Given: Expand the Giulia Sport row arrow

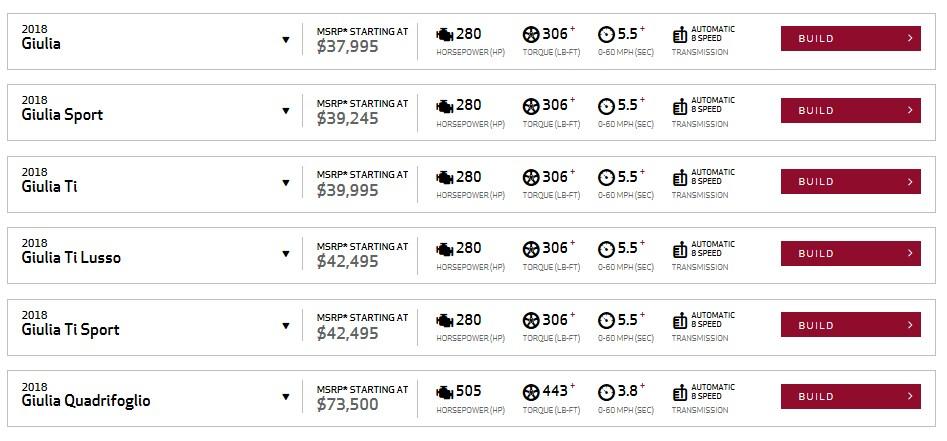Looking at the screenshot, I should [x=286, y=111].
